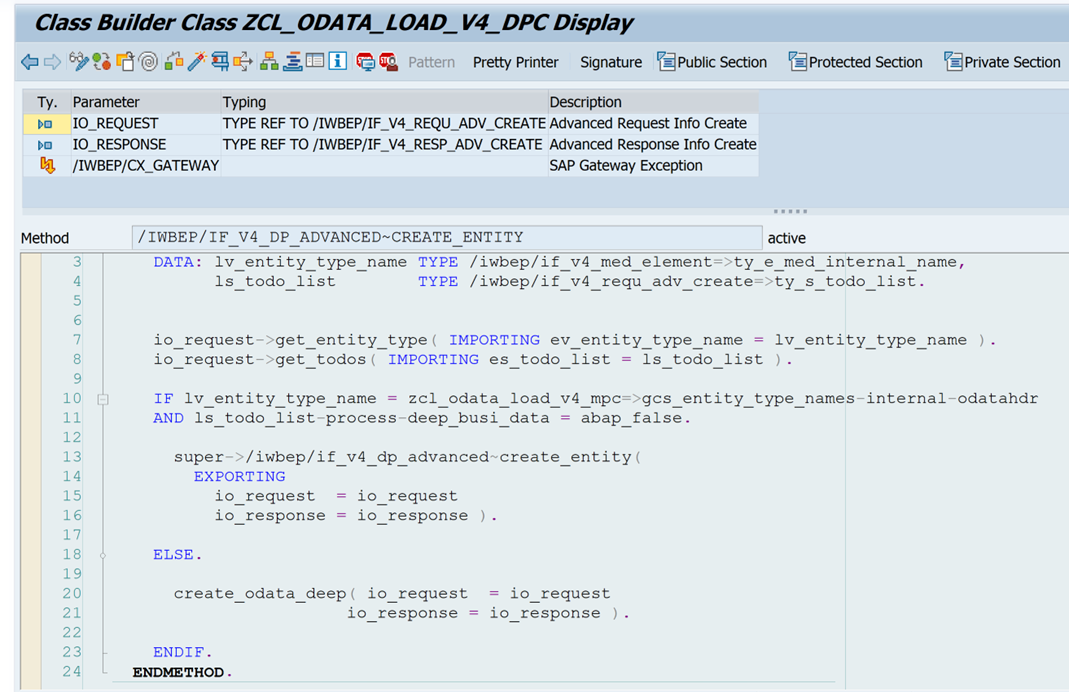Click the Pretty Printer button

tap(515, 62)
